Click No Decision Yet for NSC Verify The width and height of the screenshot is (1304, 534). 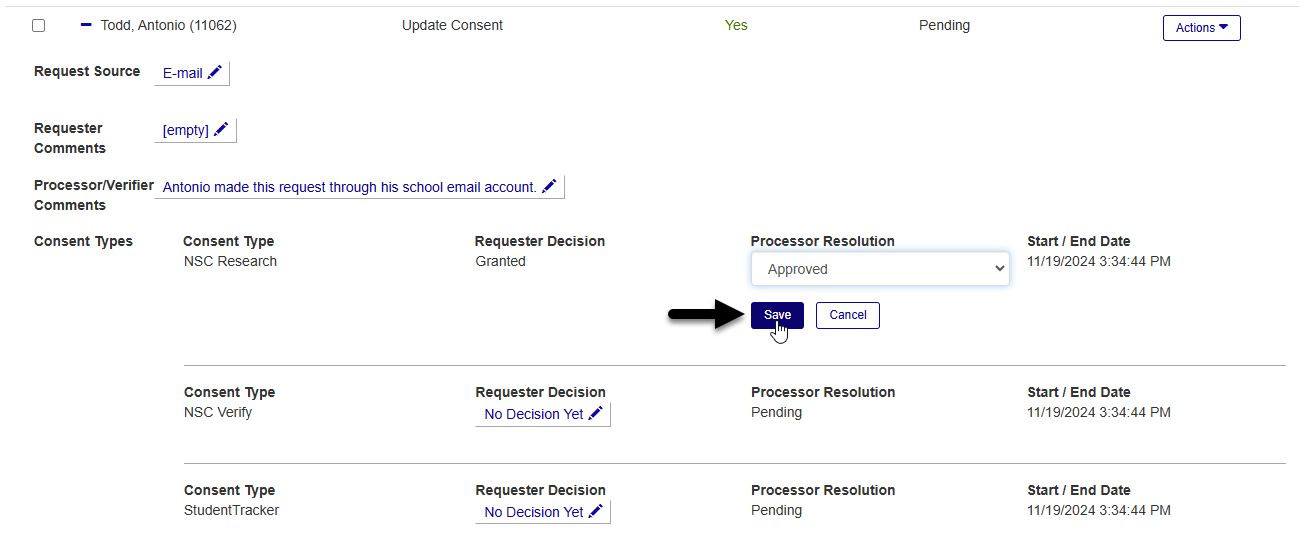coord(534,414)
